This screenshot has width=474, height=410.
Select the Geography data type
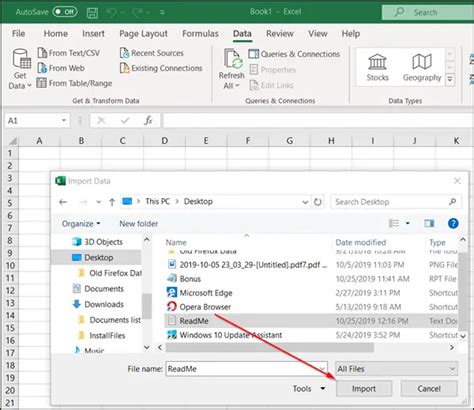point(422,68)
